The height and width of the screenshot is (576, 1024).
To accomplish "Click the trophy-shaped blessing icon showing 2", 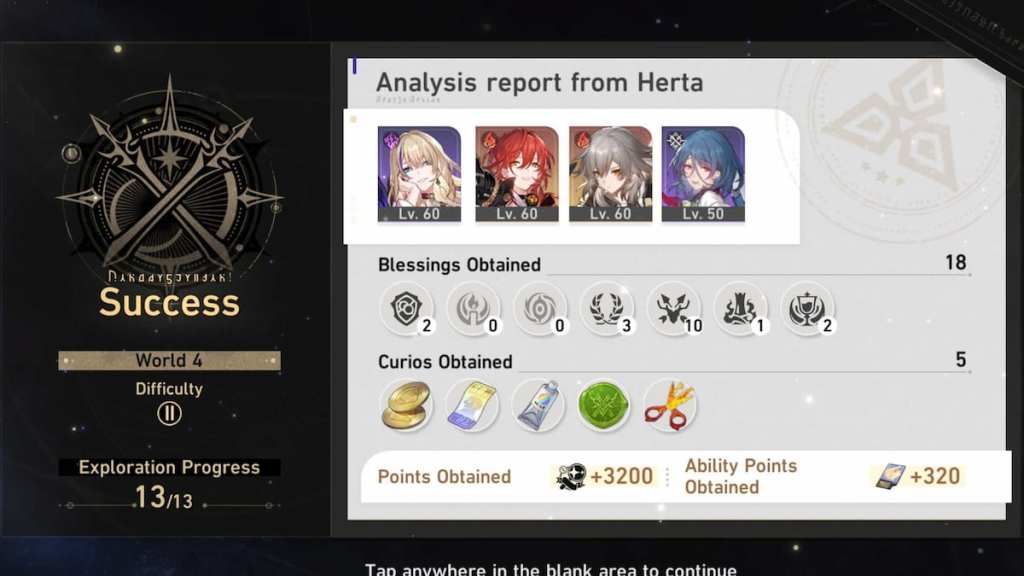I will click(x=807, y=309).
